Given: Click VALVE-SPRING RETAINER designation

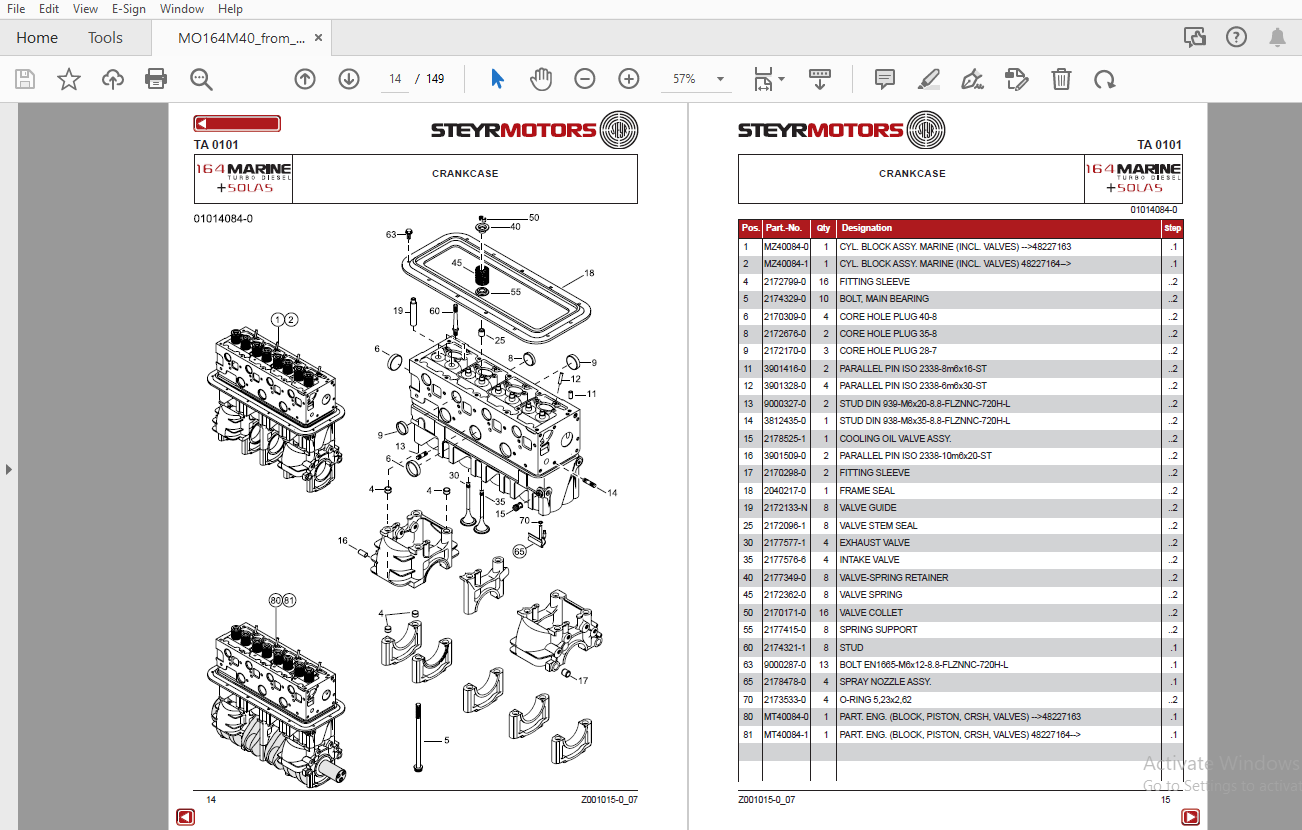Looking at the screenshot, I should coord(894,578).
